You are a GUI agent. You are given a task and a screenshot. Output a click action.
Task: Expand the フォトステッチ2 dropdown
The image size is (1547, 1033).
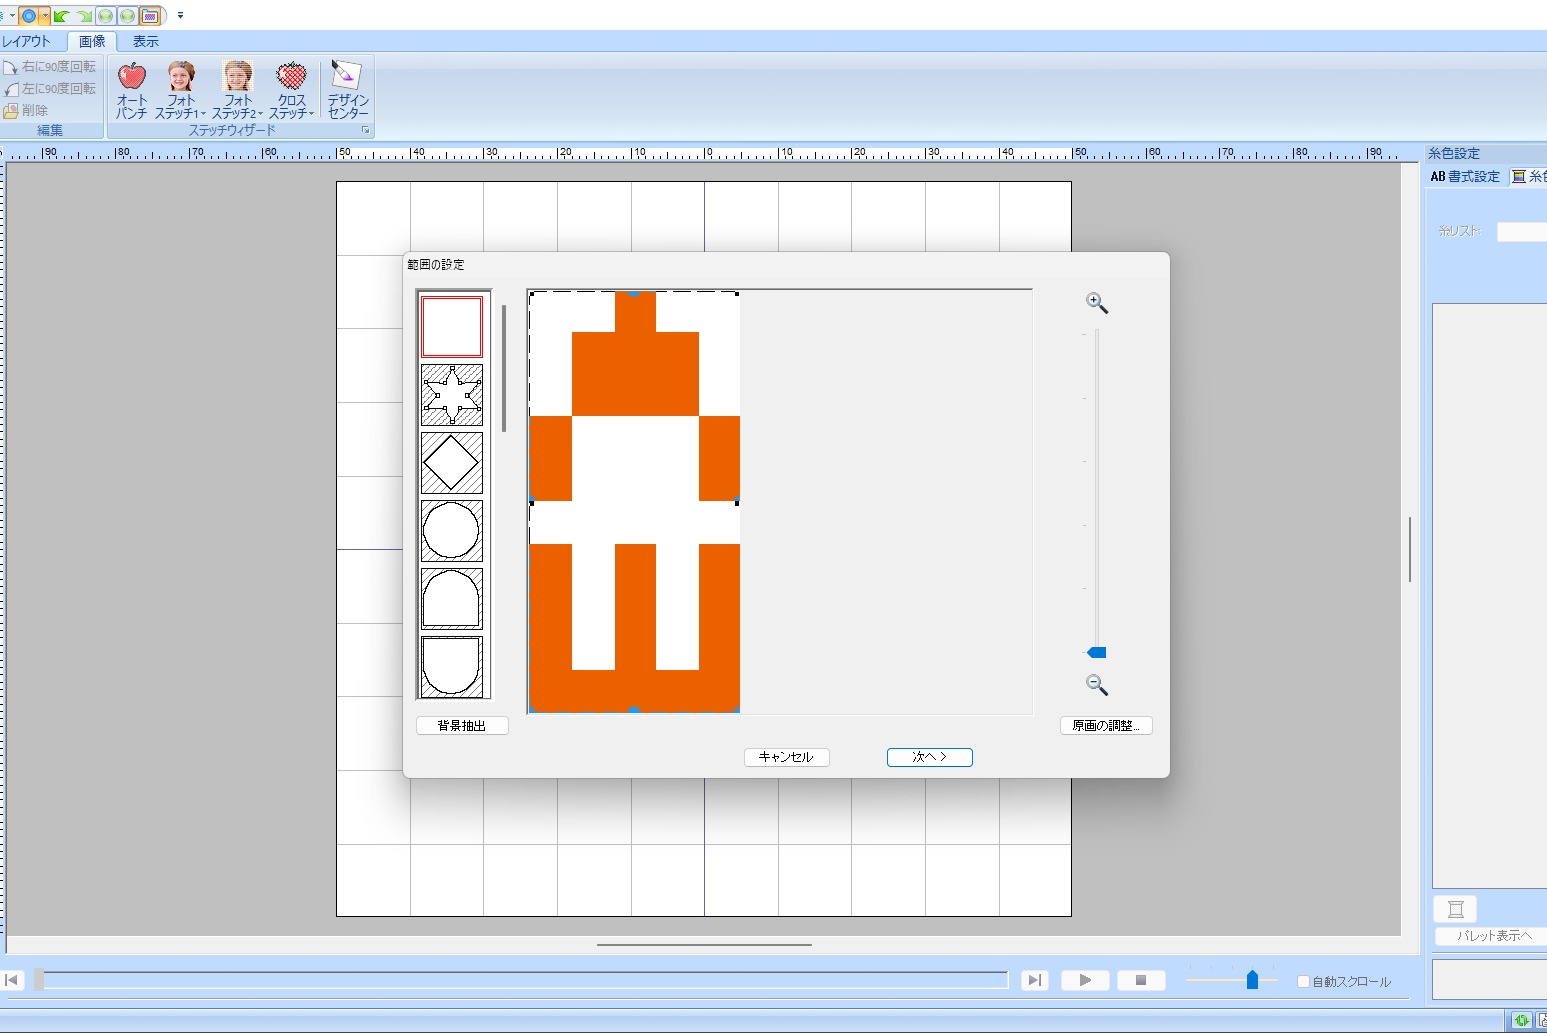238,106
